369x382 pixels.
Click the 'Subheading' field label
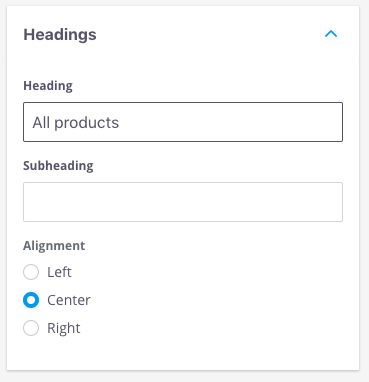[58, 166]
